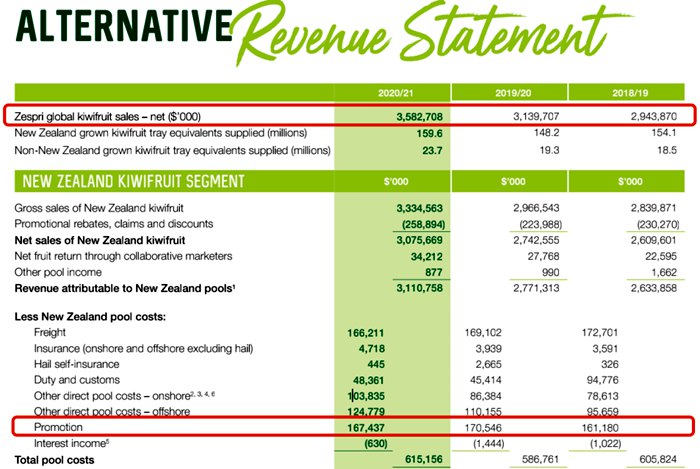Click 'Non-New Zealand grown kiwifruit' row label
700x469 pixels.
point(172,150)
